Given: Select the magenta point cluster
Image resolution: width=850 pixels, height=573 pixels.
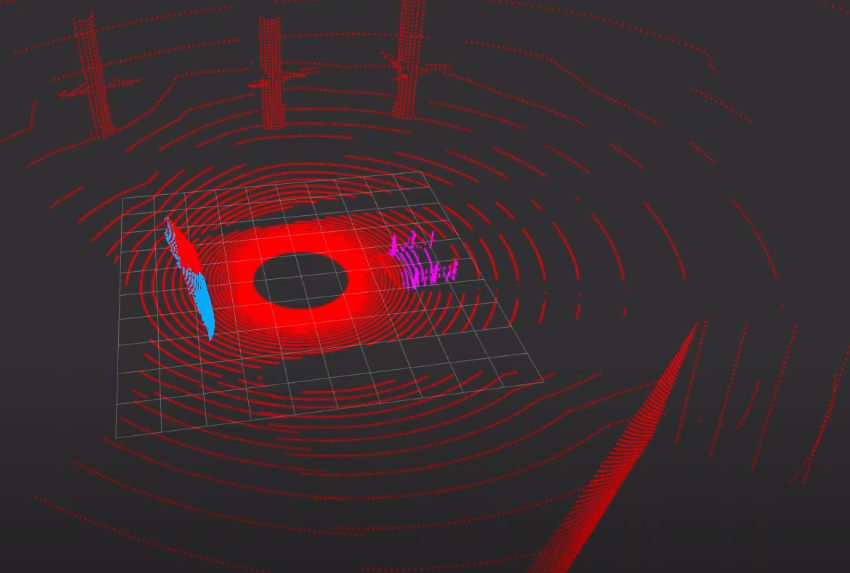Looking at the screenshot, I should [423, 260].
